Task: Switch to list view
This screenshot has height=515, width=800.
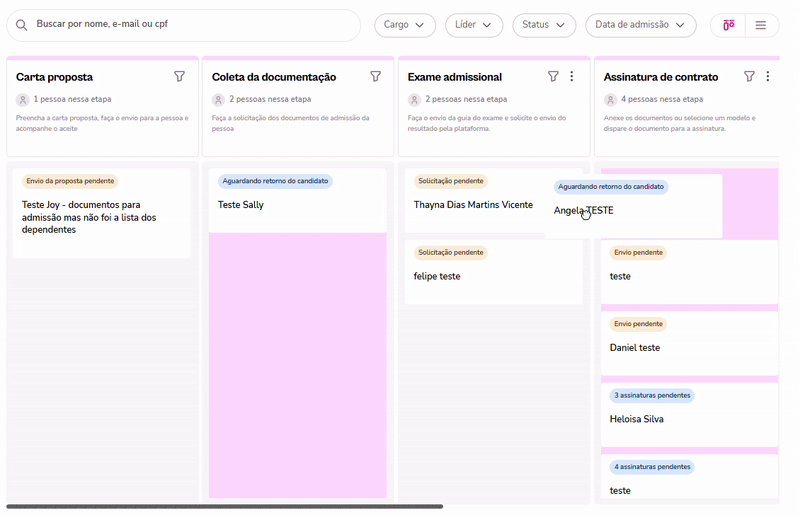Action: pyautogui.click(x=761, y=25)
